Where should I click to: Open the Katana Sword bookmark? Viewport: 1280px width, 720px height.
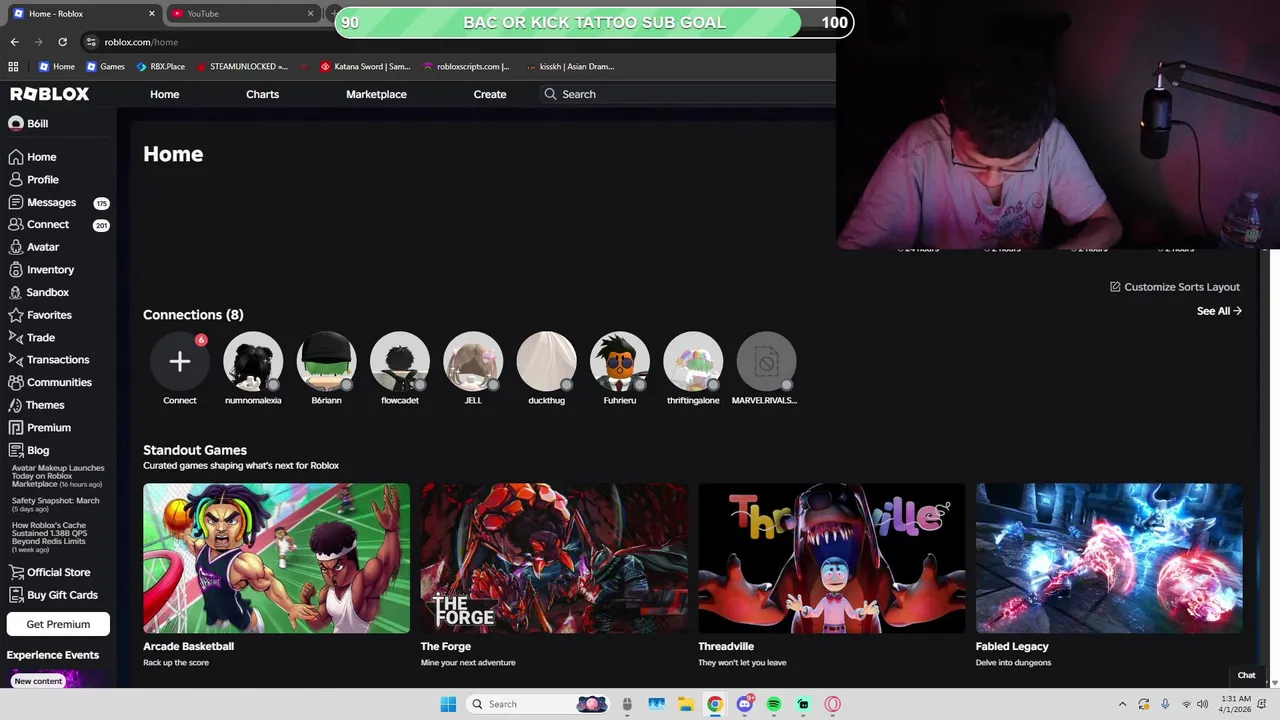[365, 66]
